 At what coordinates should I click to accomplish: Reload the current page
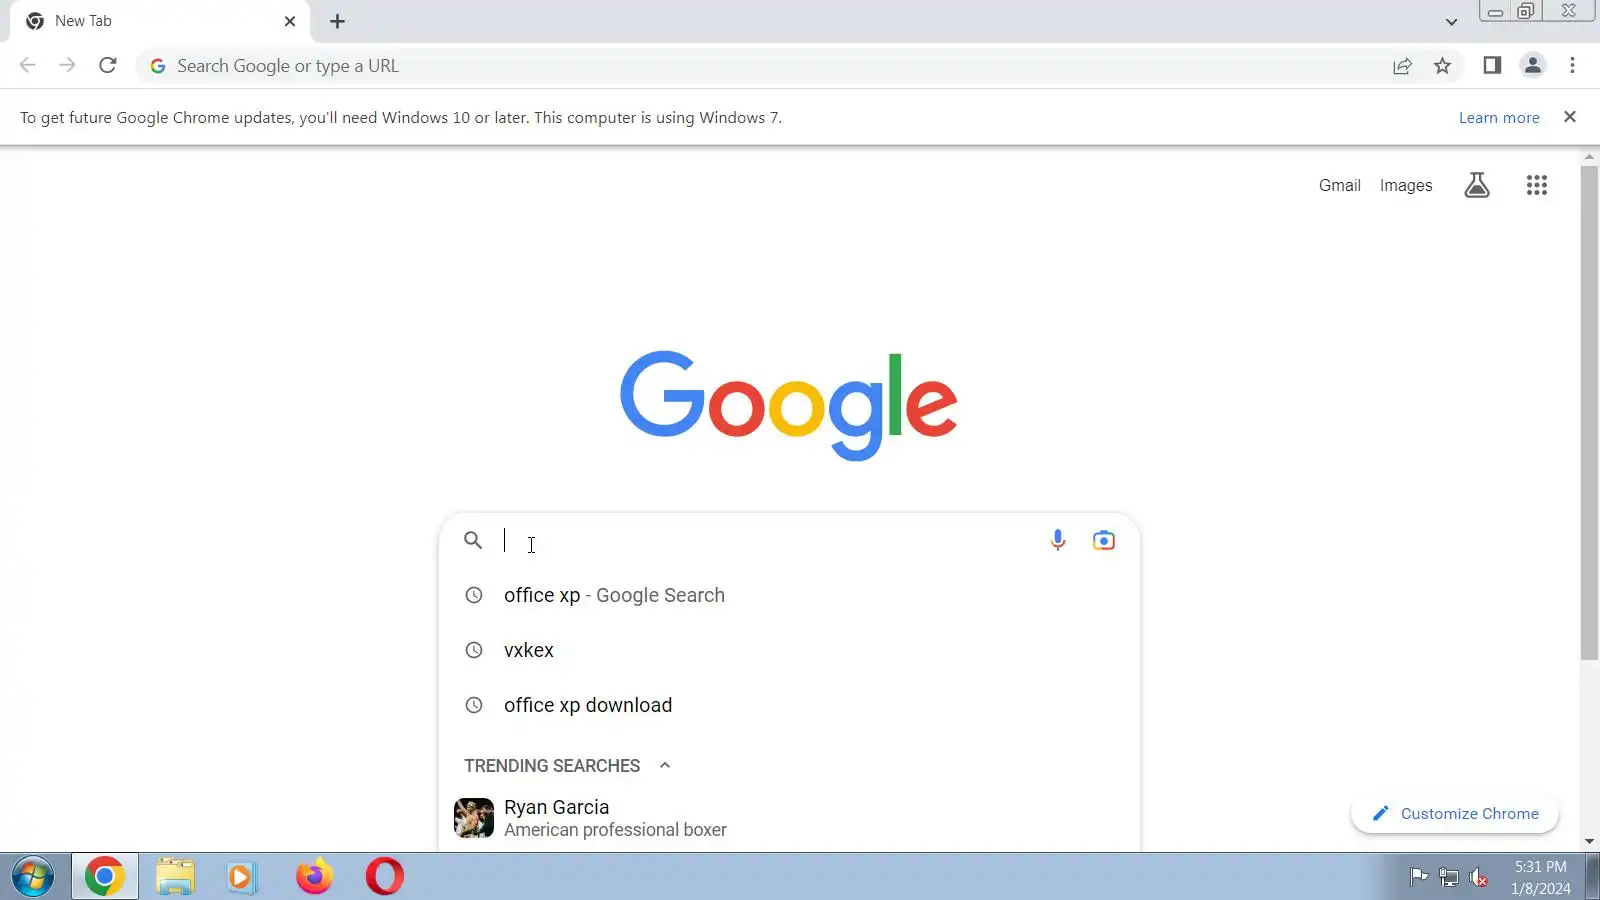click(108, 66)
